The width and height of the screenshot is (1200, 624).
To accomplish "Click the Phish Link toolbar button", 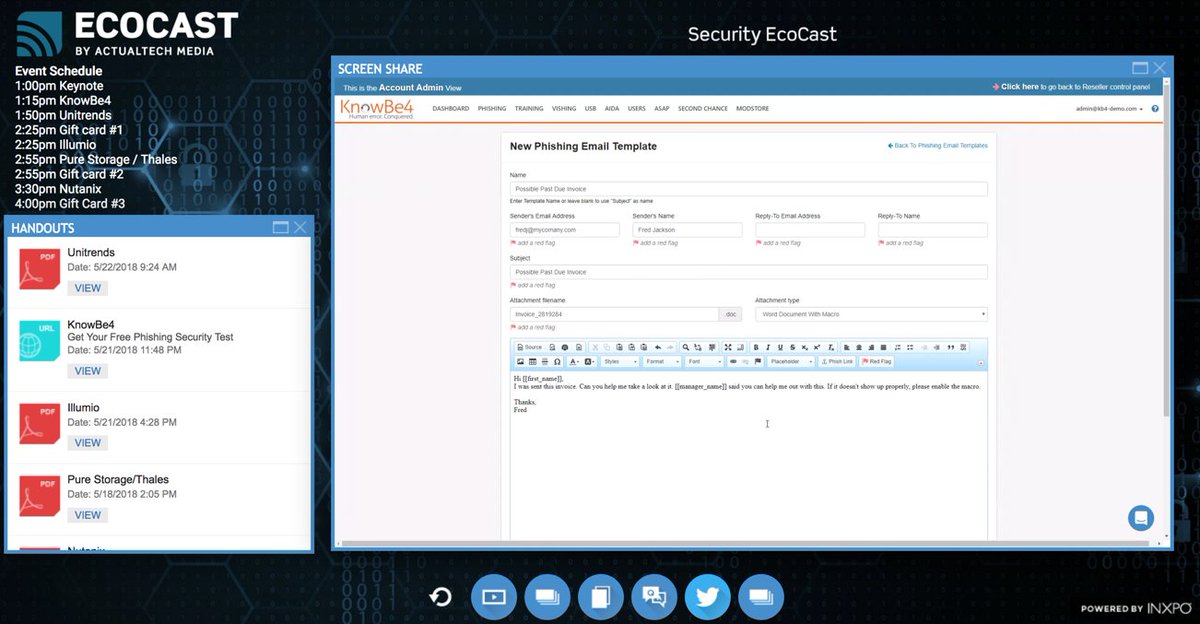I will tap(837, 361).
